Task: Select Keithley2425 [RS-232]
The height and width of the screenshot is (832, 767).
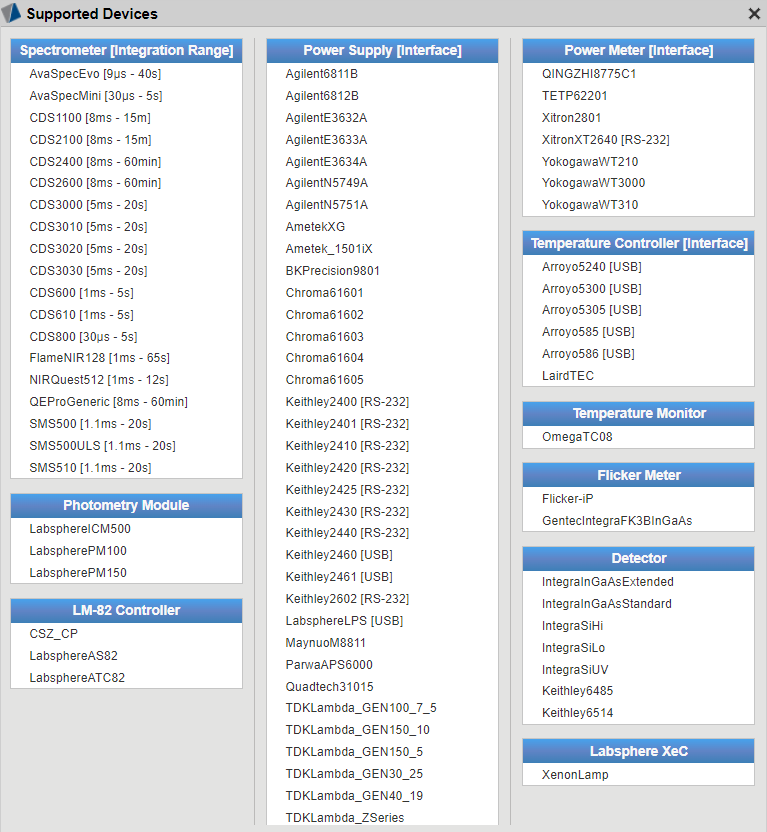Action: [x=347, y=490]
